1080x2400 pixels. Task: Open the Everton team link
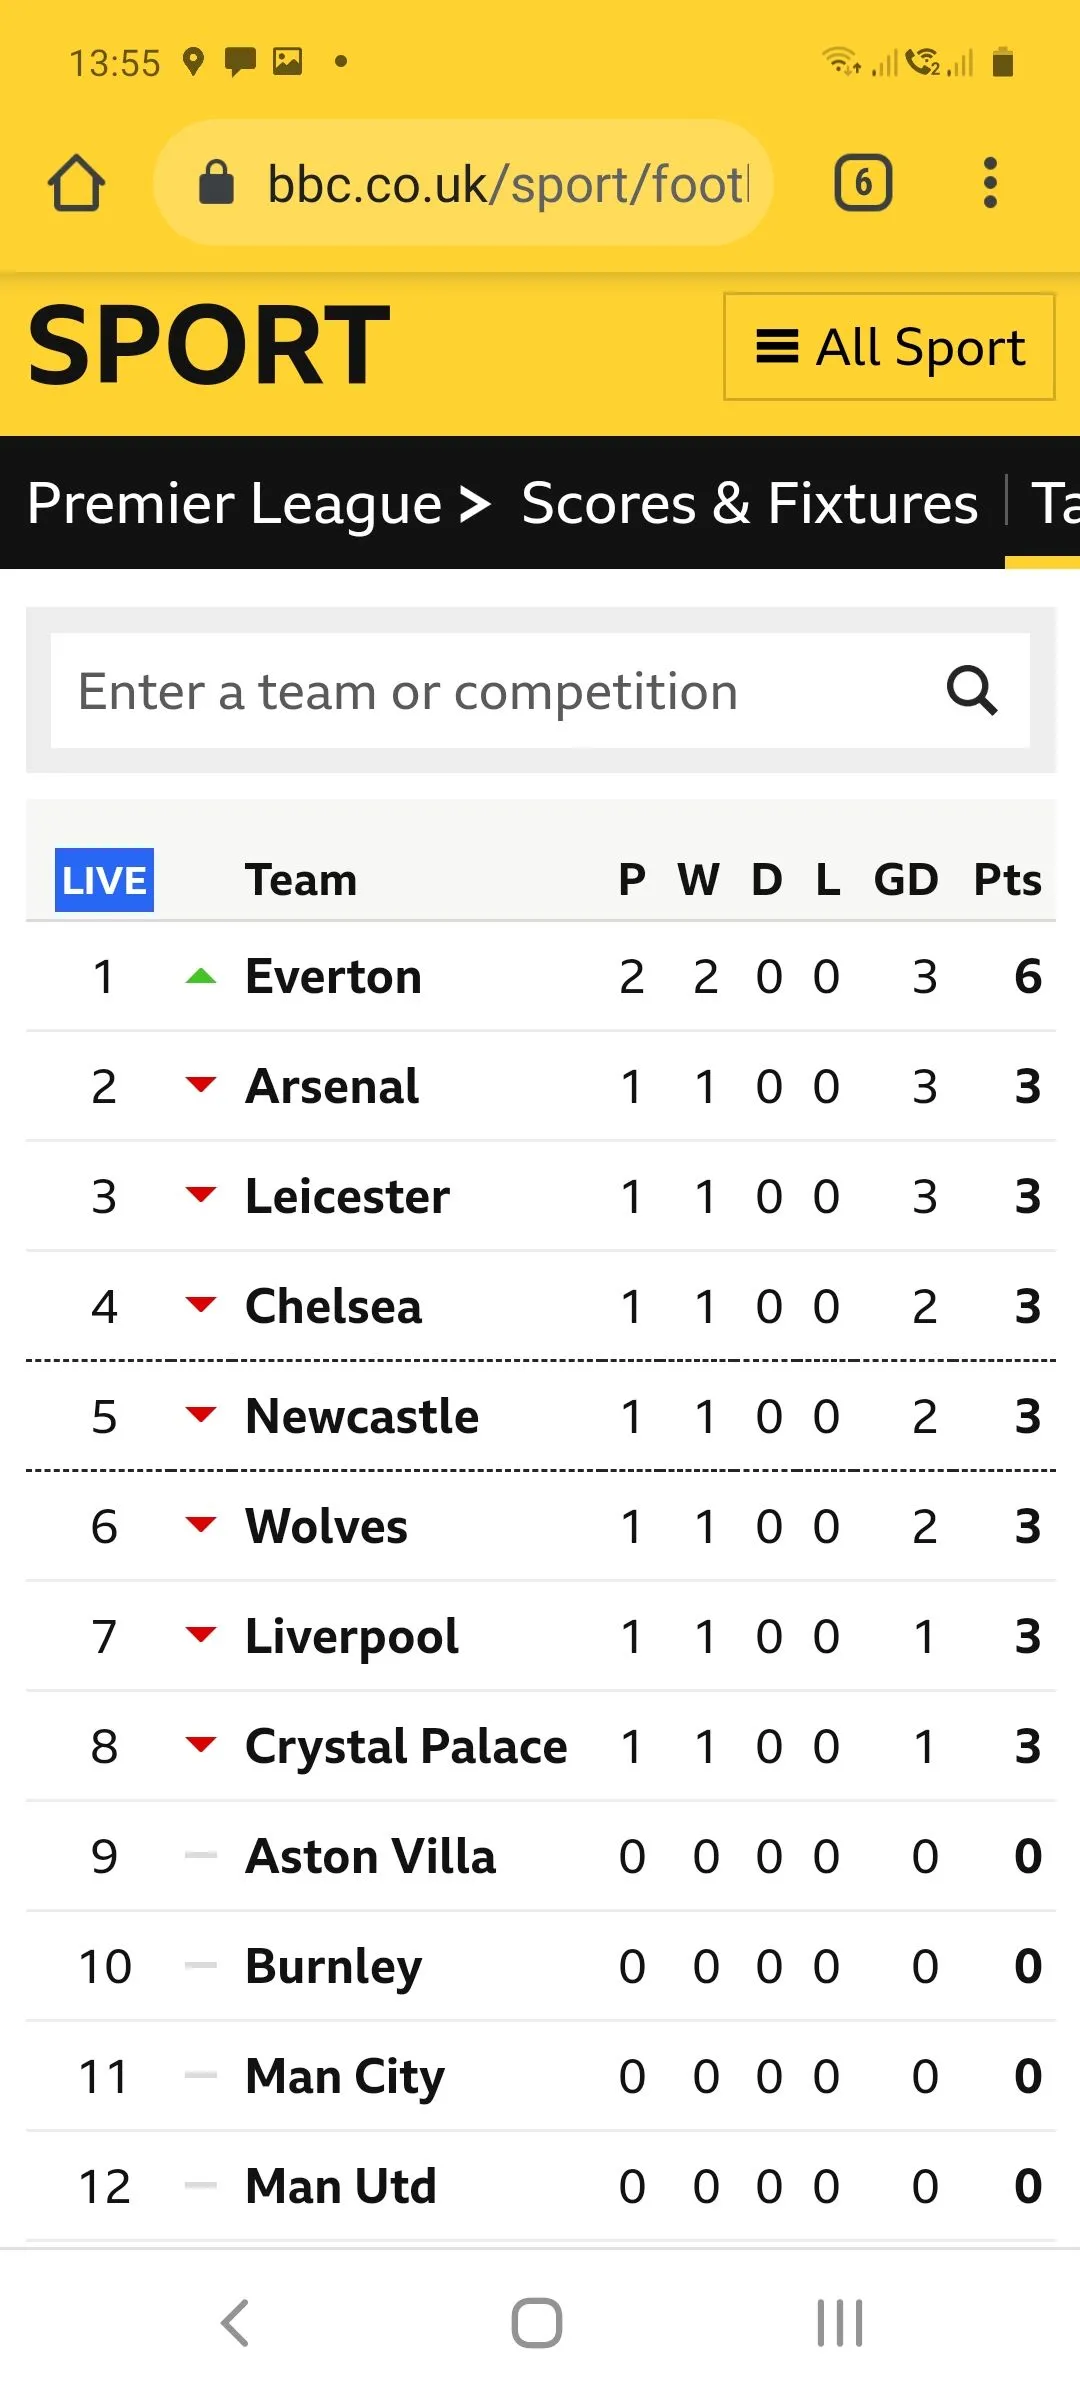(333, 977)
